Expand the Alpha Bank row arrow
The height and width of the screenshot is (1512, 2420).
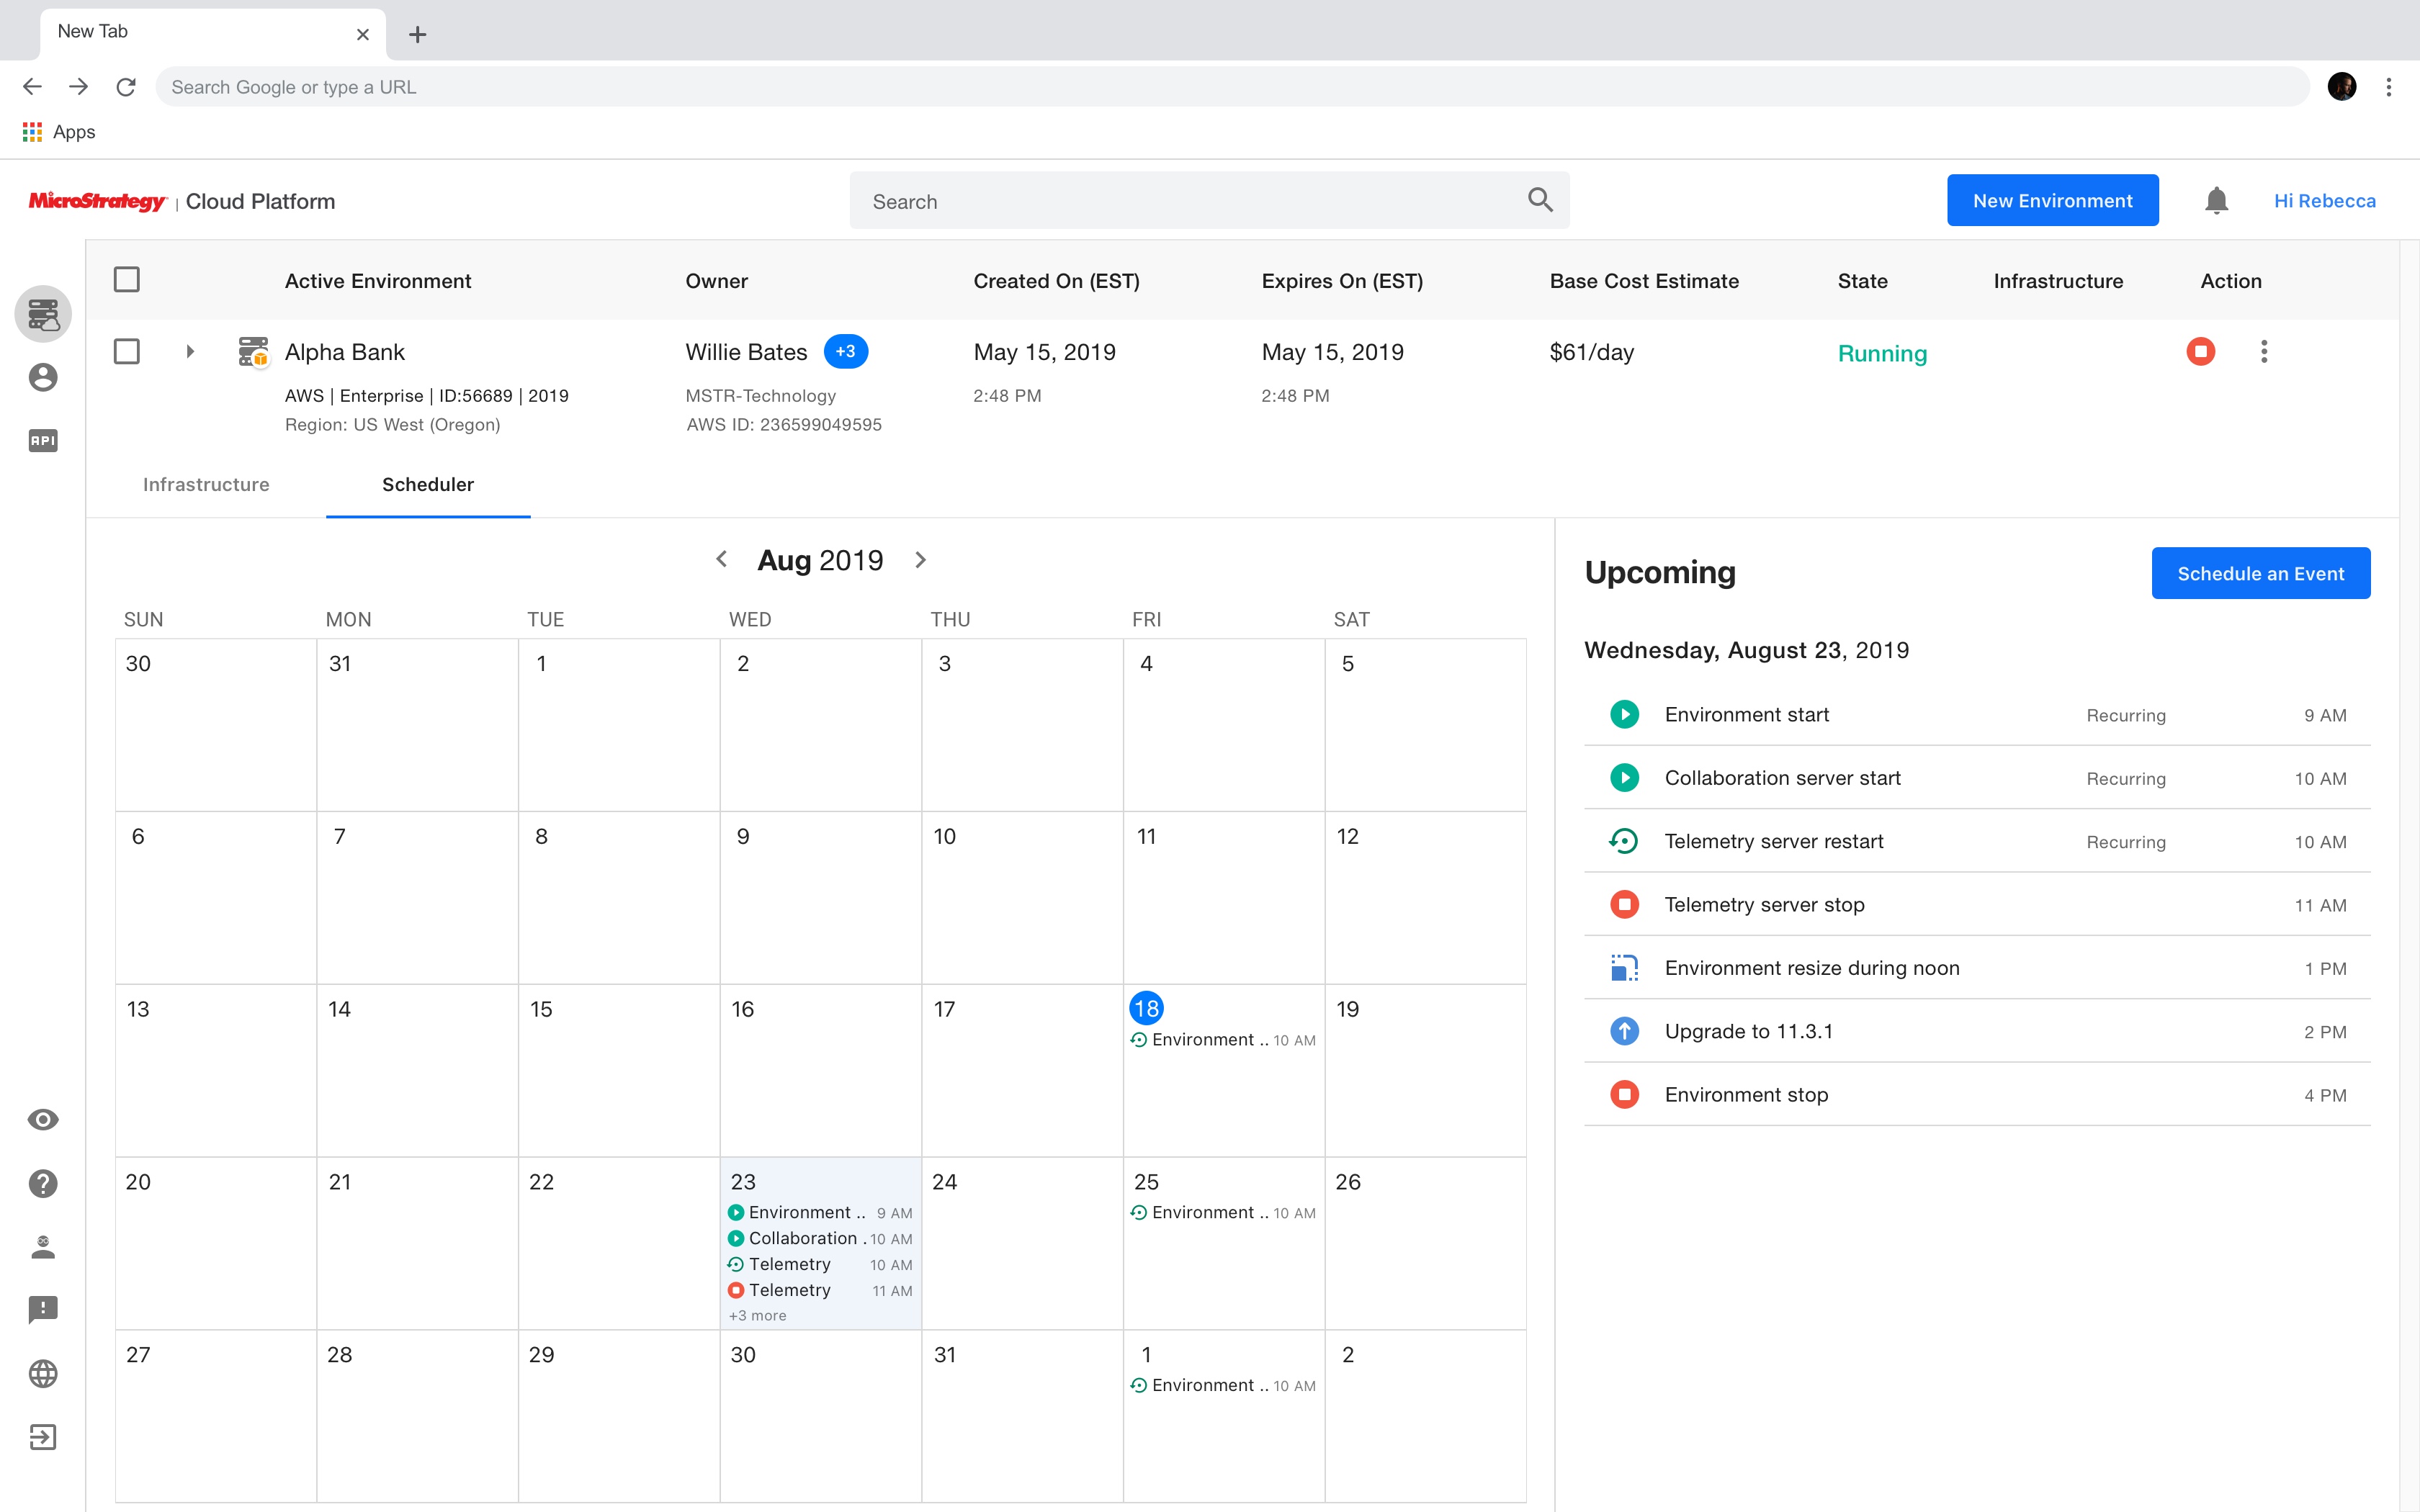pyautogui.click(x=190, y=351)
